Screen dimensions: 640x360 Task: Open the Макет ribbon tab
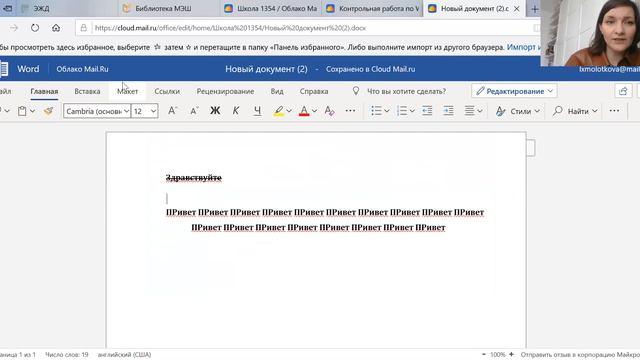coord(127,91)
